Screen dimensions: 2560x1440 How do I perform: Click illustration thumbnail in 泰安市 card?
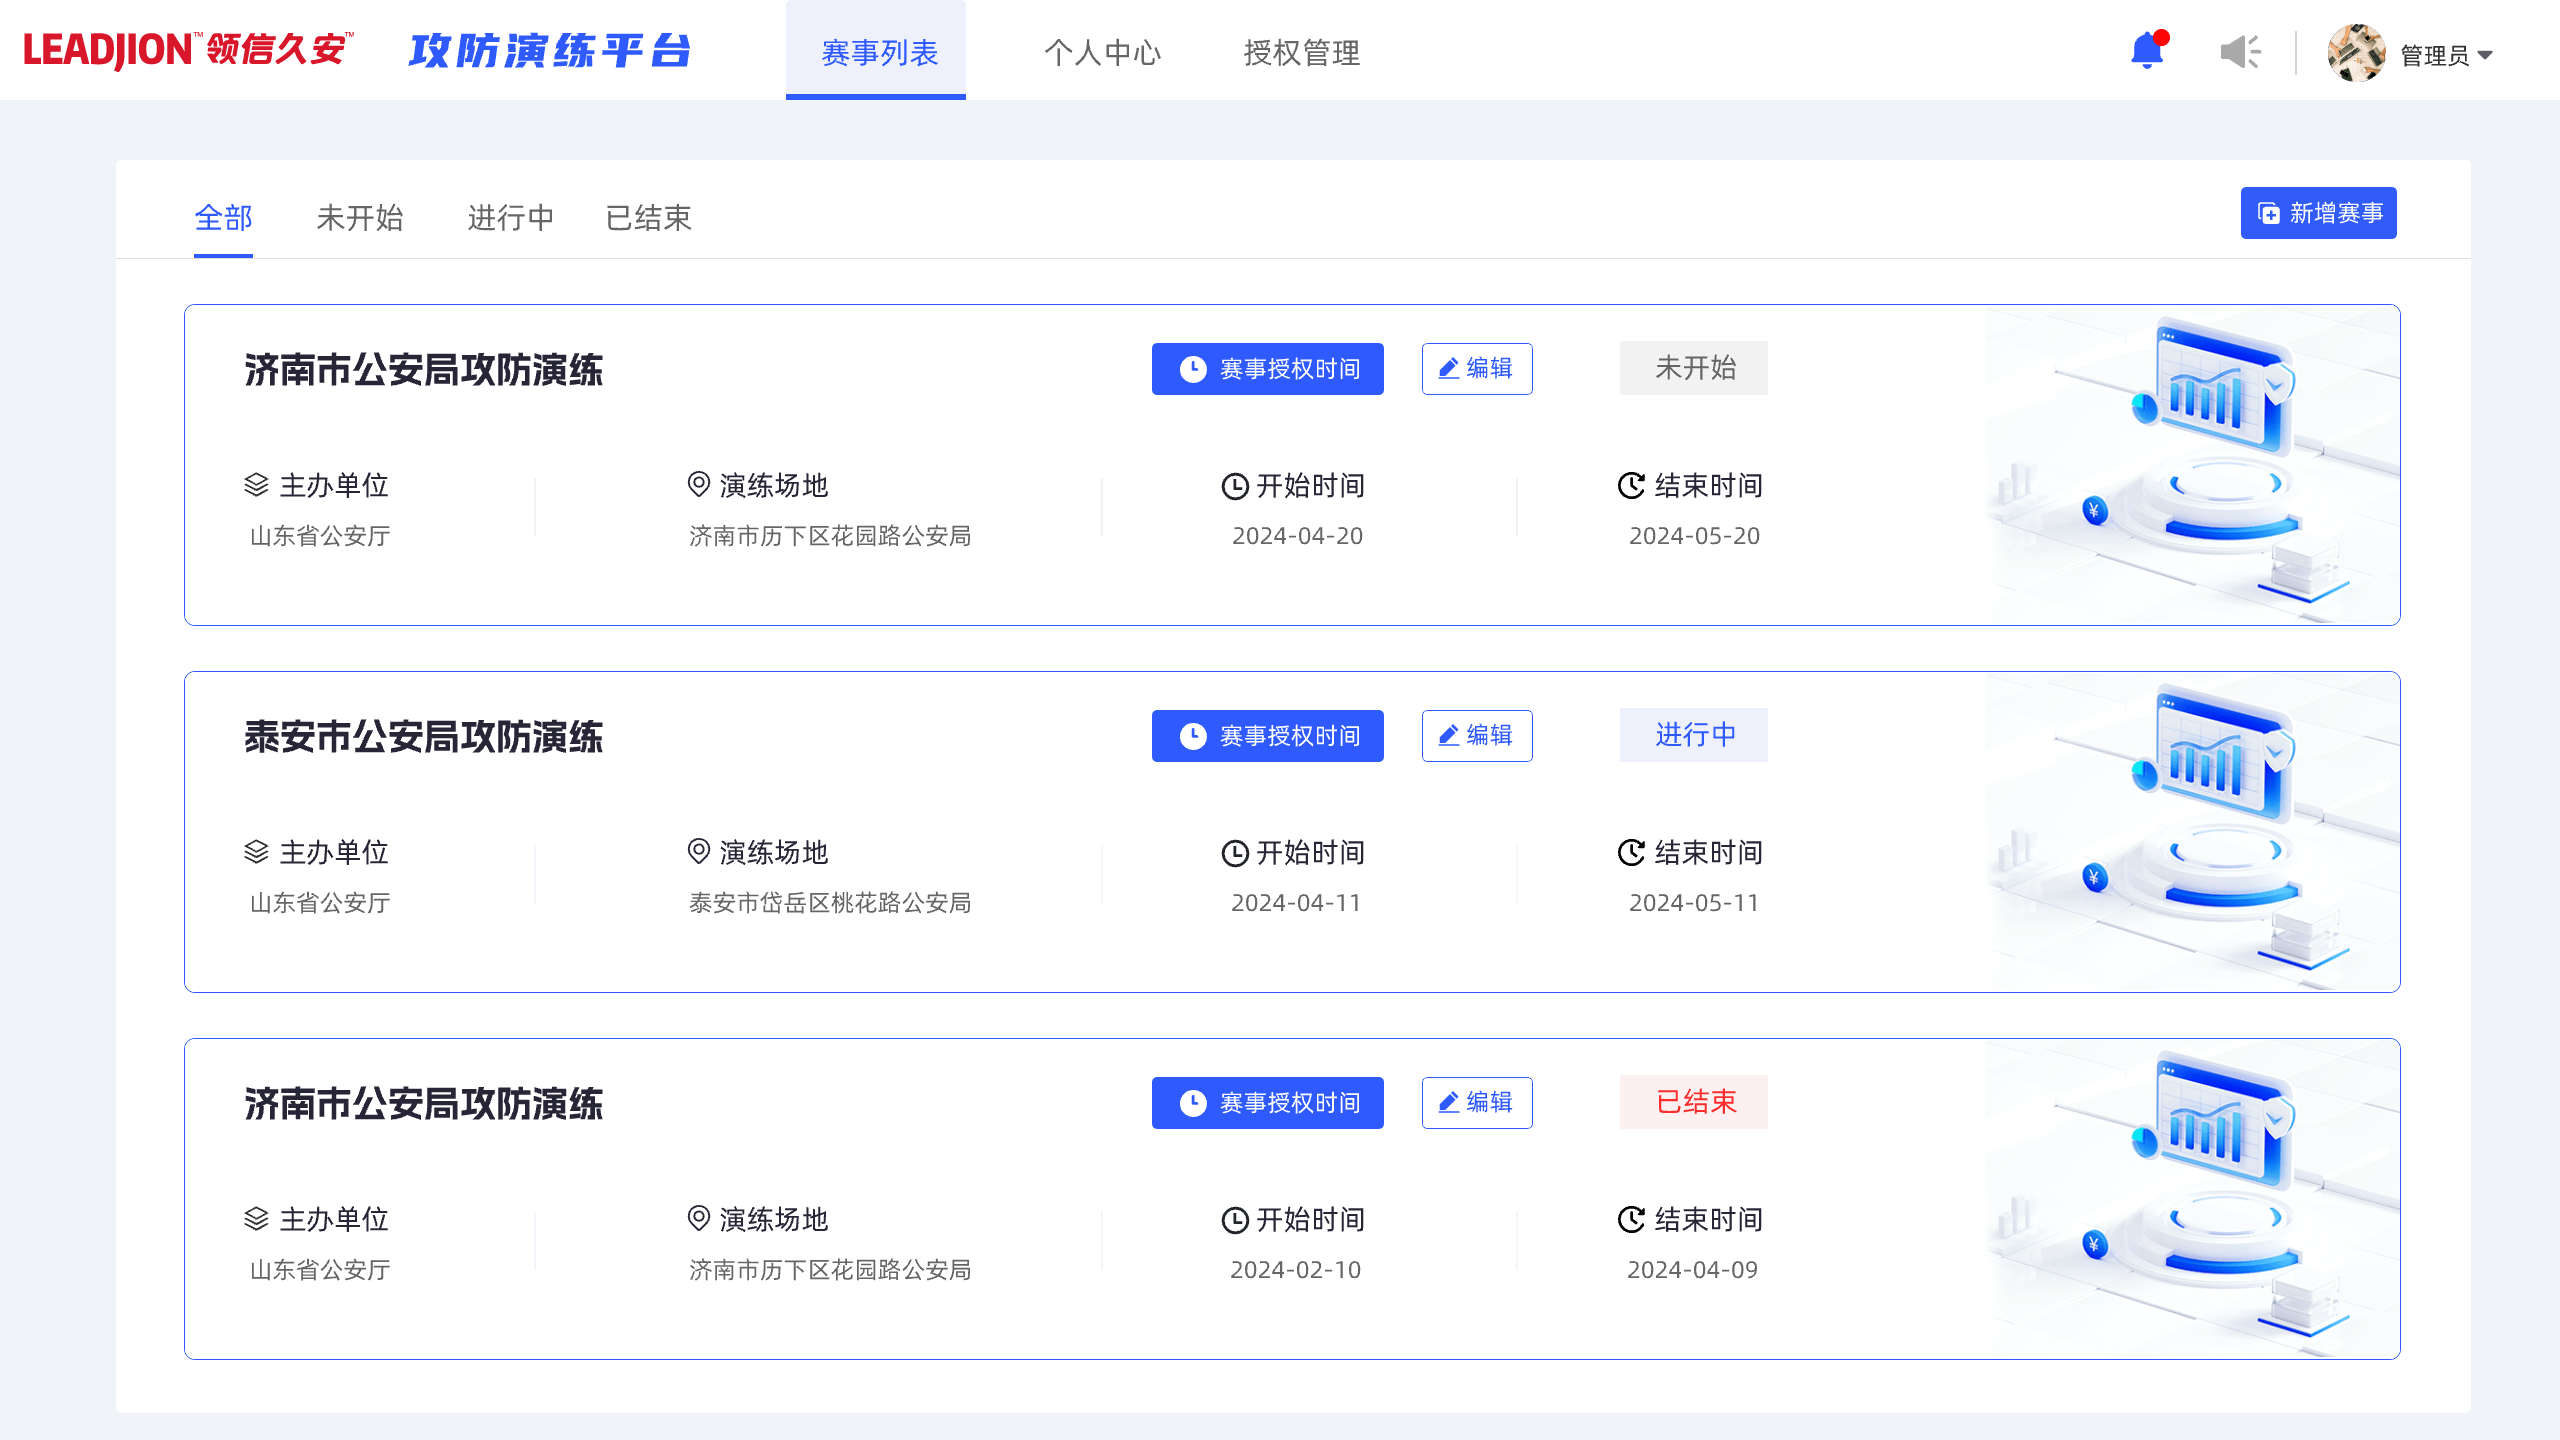point(2193,832)
